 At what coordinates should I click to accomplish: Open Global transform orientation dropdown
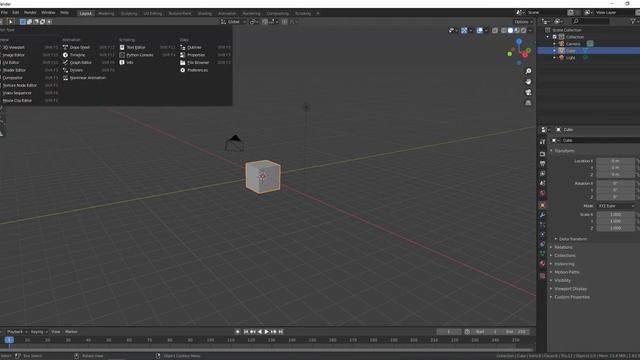(x=233, y=22)
